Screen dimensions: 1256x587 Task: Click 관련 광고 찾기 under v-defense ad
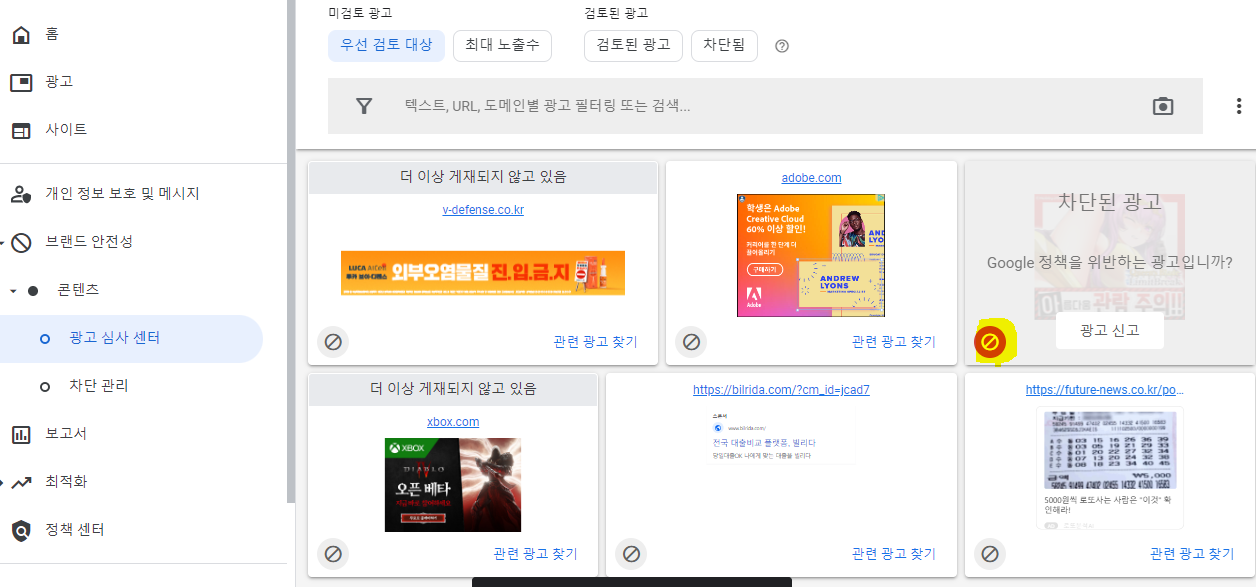coord(595,342)
